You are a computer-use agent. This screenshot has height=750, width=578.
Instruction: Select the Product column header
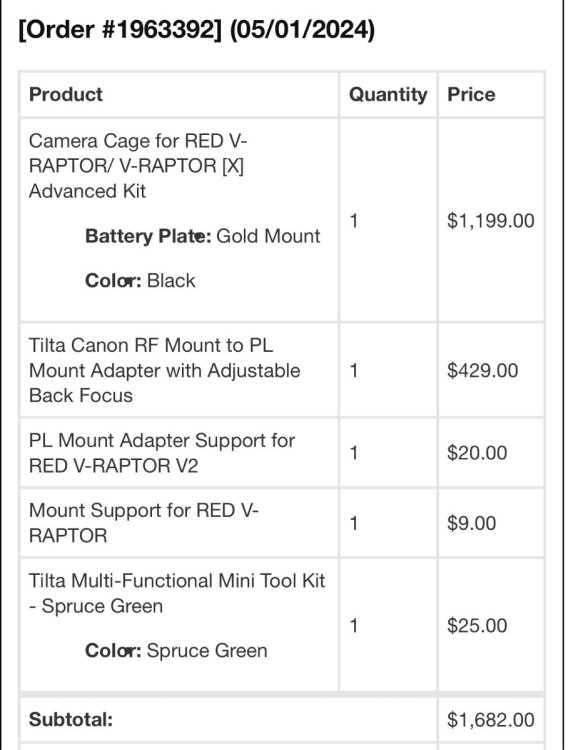66,94
